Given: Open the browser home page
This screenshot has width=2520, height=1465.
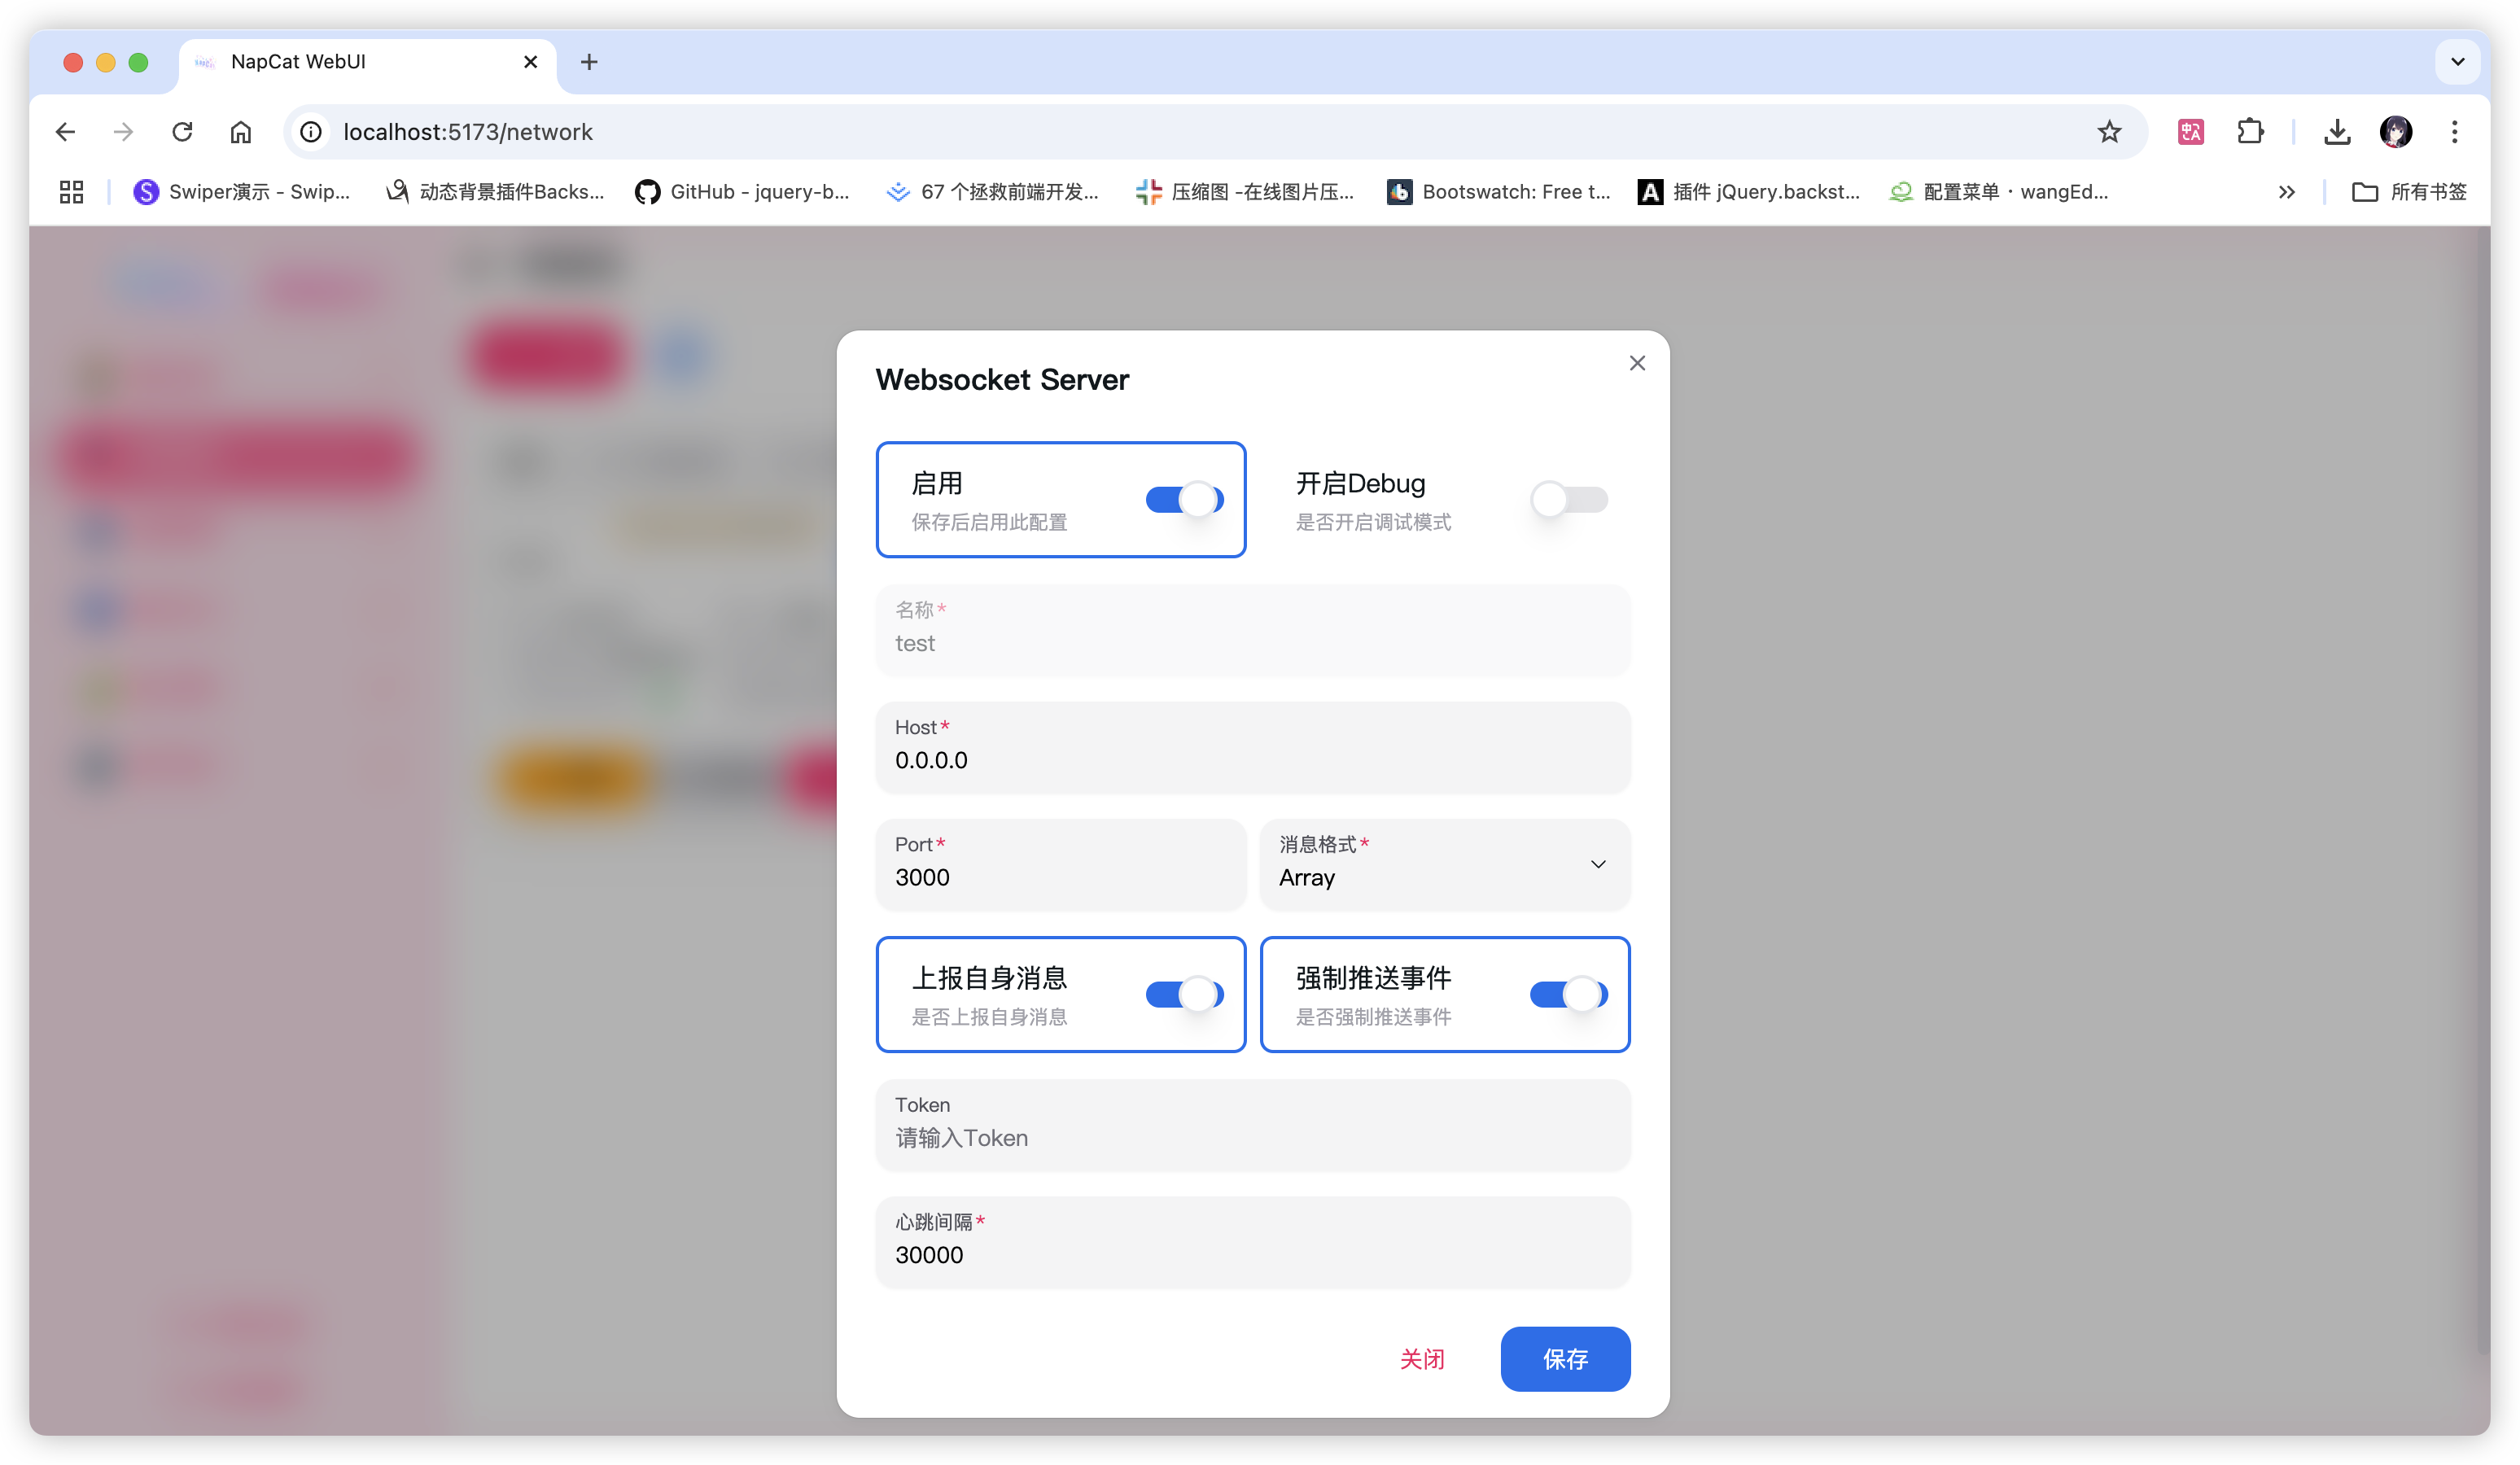Looking at the screenshot, I should point(241,132).
